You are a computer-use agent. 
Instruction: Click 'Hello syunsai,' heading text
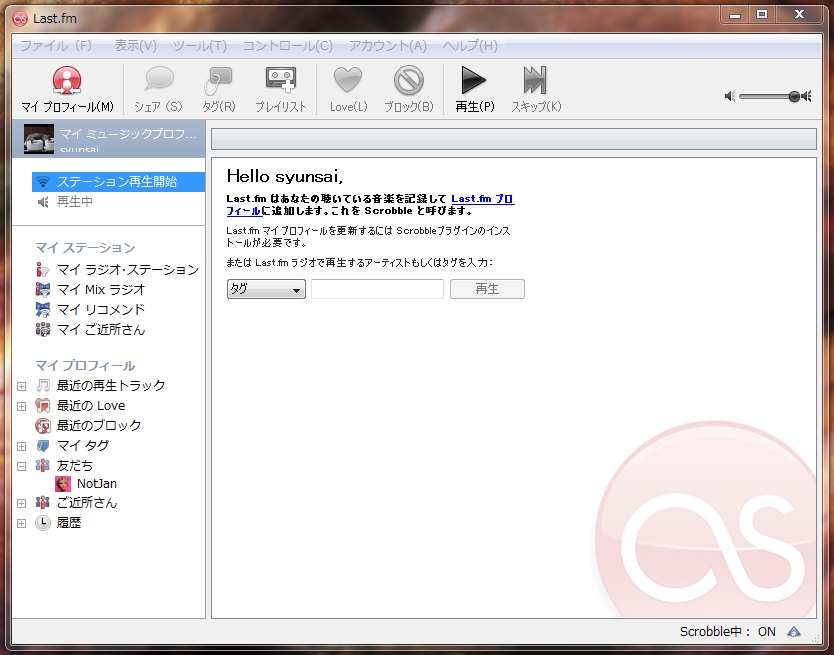point(285,176)
